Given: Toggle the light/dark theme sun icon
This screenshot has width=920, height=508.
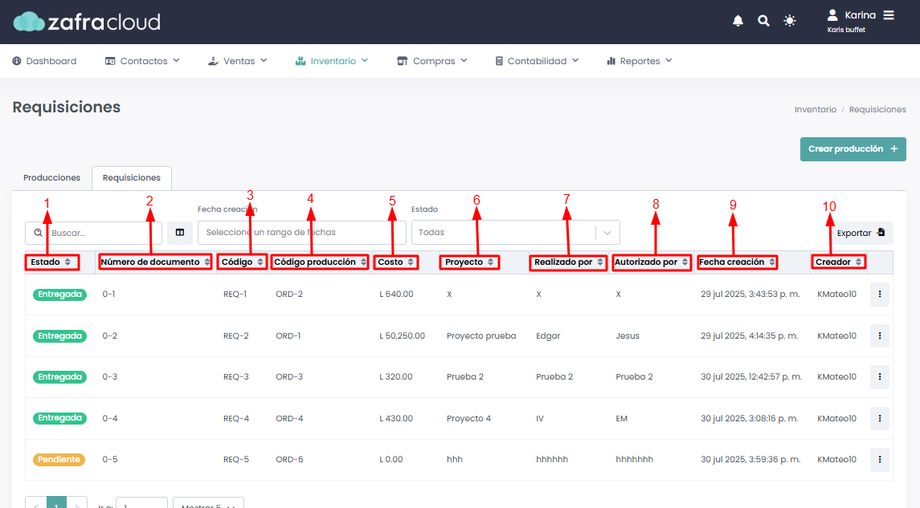Looking at the screenshot, I should pos(790,21).
